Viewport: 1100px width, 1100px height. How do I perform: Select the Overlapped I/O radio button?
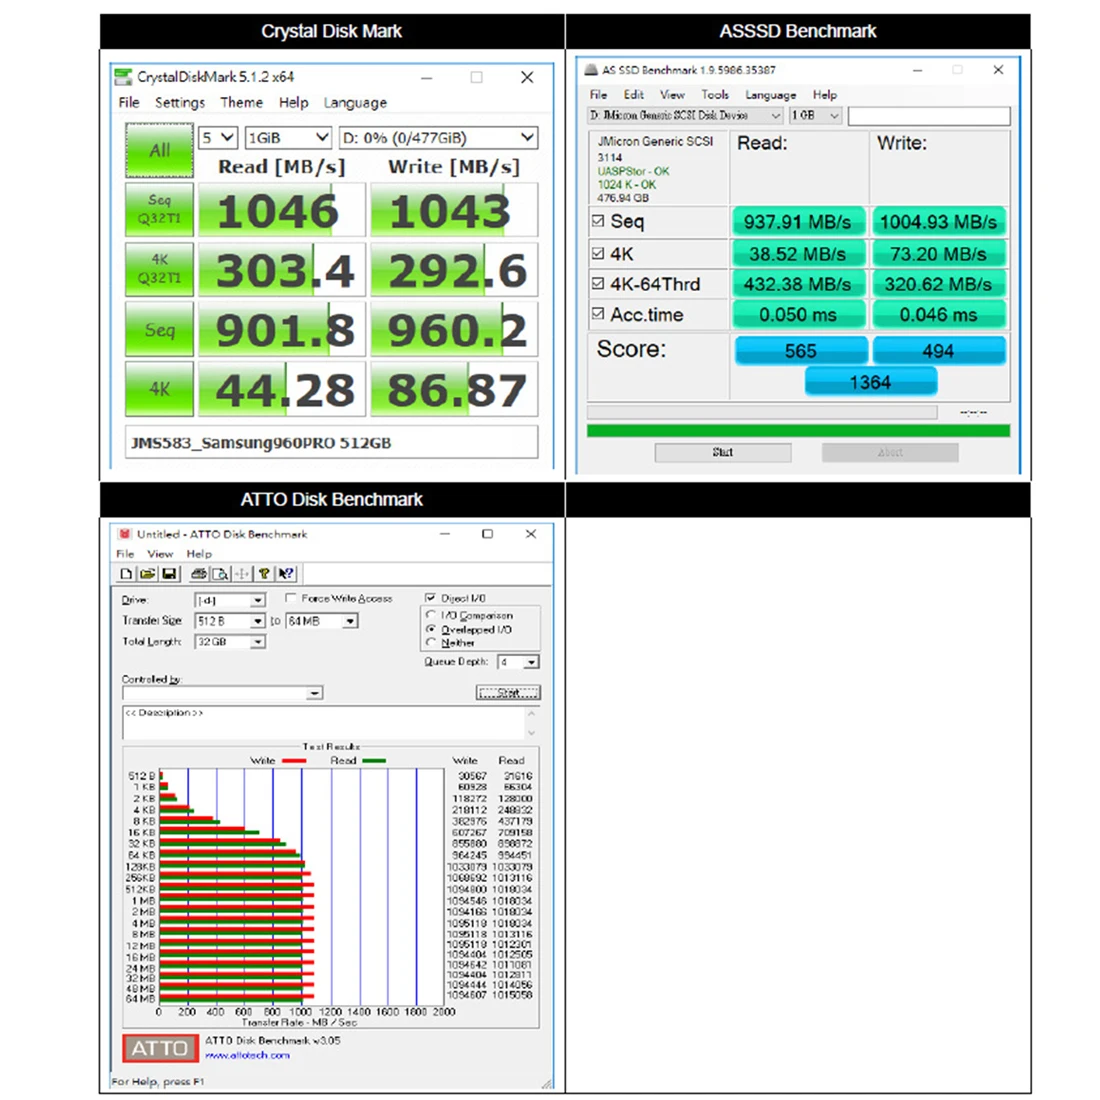click(431, 629)
